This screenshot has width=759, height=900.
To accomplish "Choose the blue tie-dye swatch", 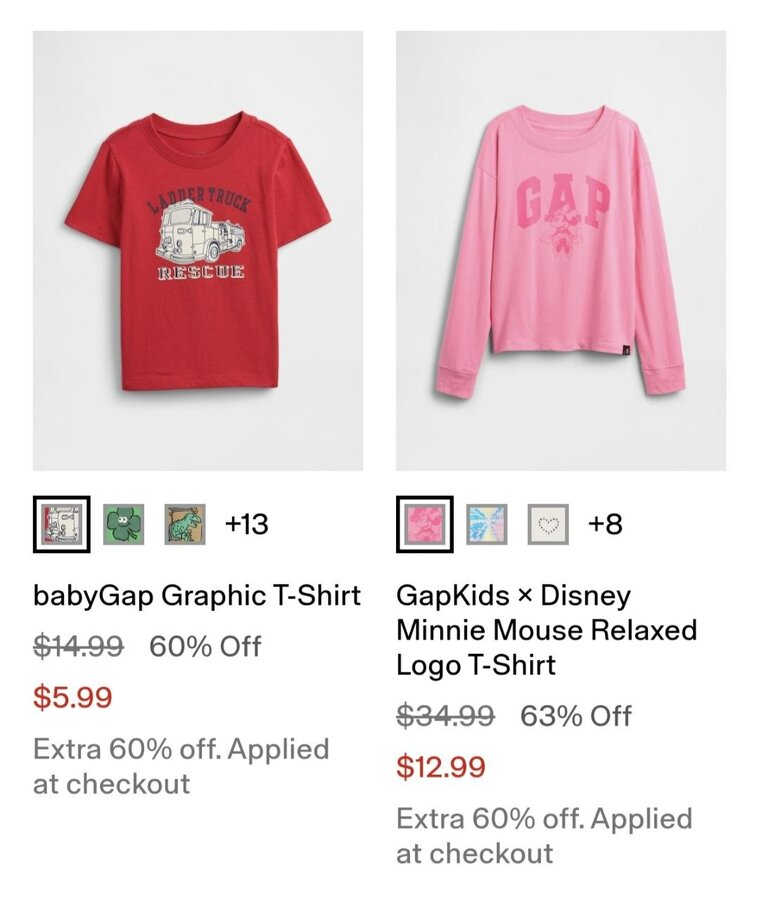I will tap(487, 523).
